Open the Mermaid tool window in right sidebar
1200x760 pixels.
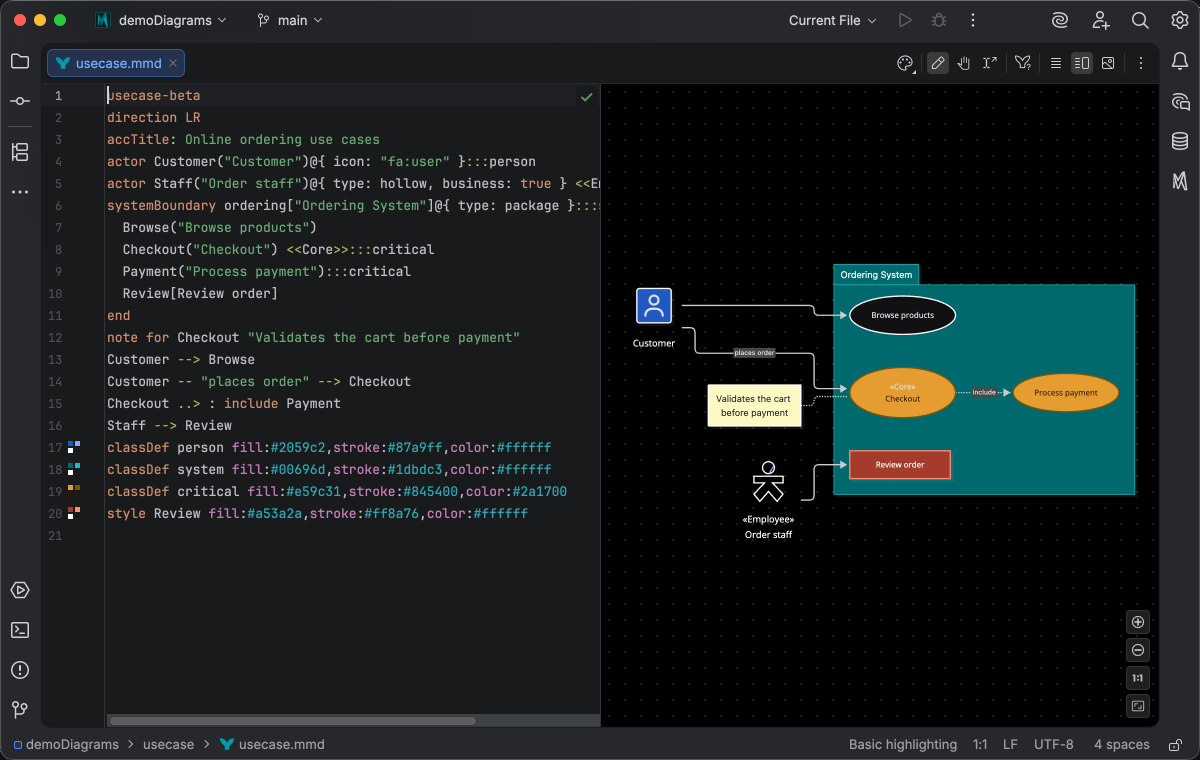click(1180, 181)
